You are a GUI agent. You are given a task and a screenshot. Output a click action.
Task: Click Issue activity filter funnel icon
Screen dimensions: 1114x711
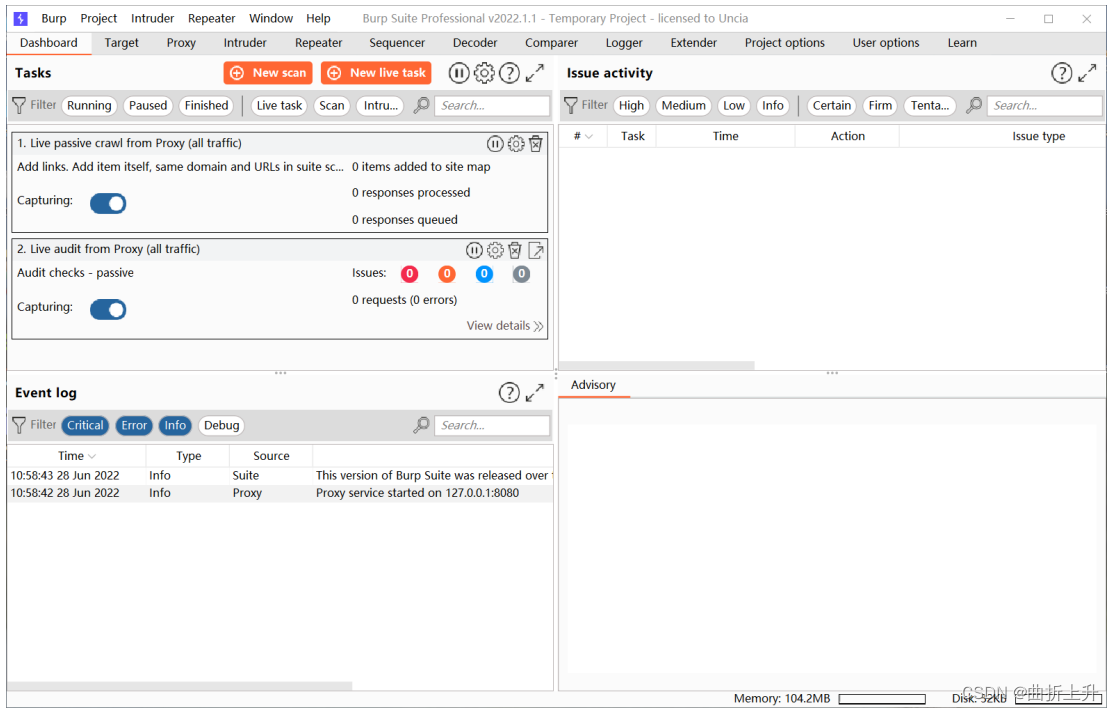570,106
